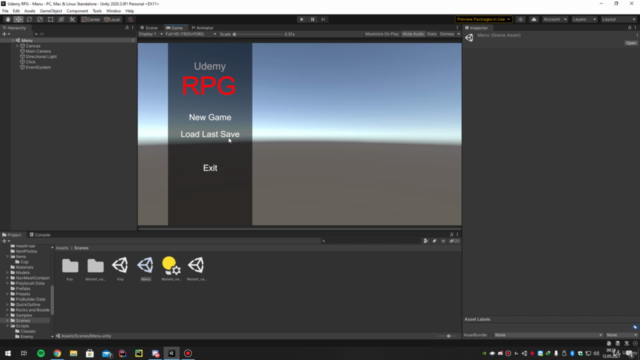Select the combined Transform tool
The height and width of the screenshot is (360, 640).
61,19
